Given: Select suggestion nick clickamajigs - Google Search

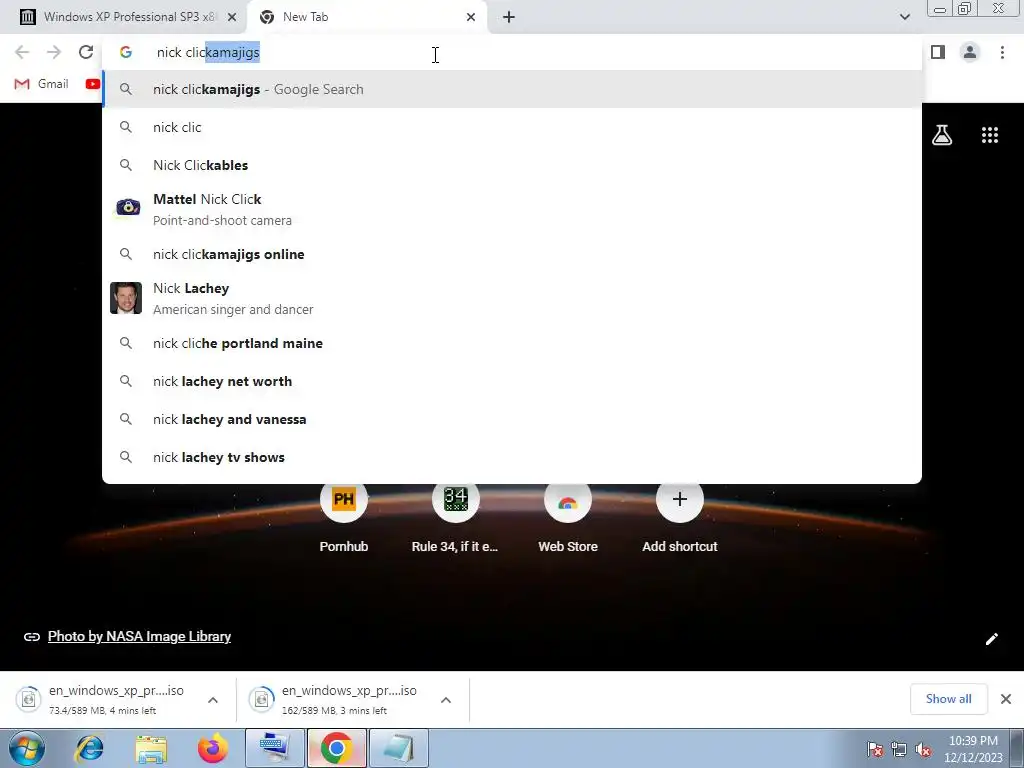Looking at the screenshot, I should [512, 89].
